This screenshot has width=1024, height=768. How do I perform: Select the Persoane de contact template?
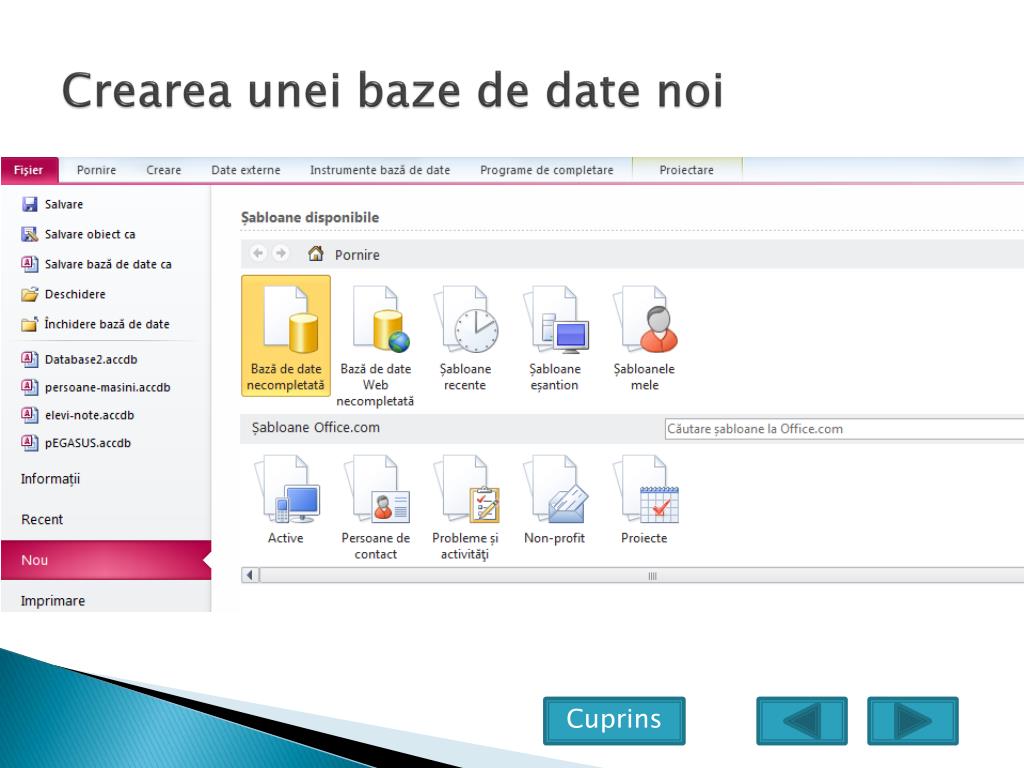coord(376,507)
